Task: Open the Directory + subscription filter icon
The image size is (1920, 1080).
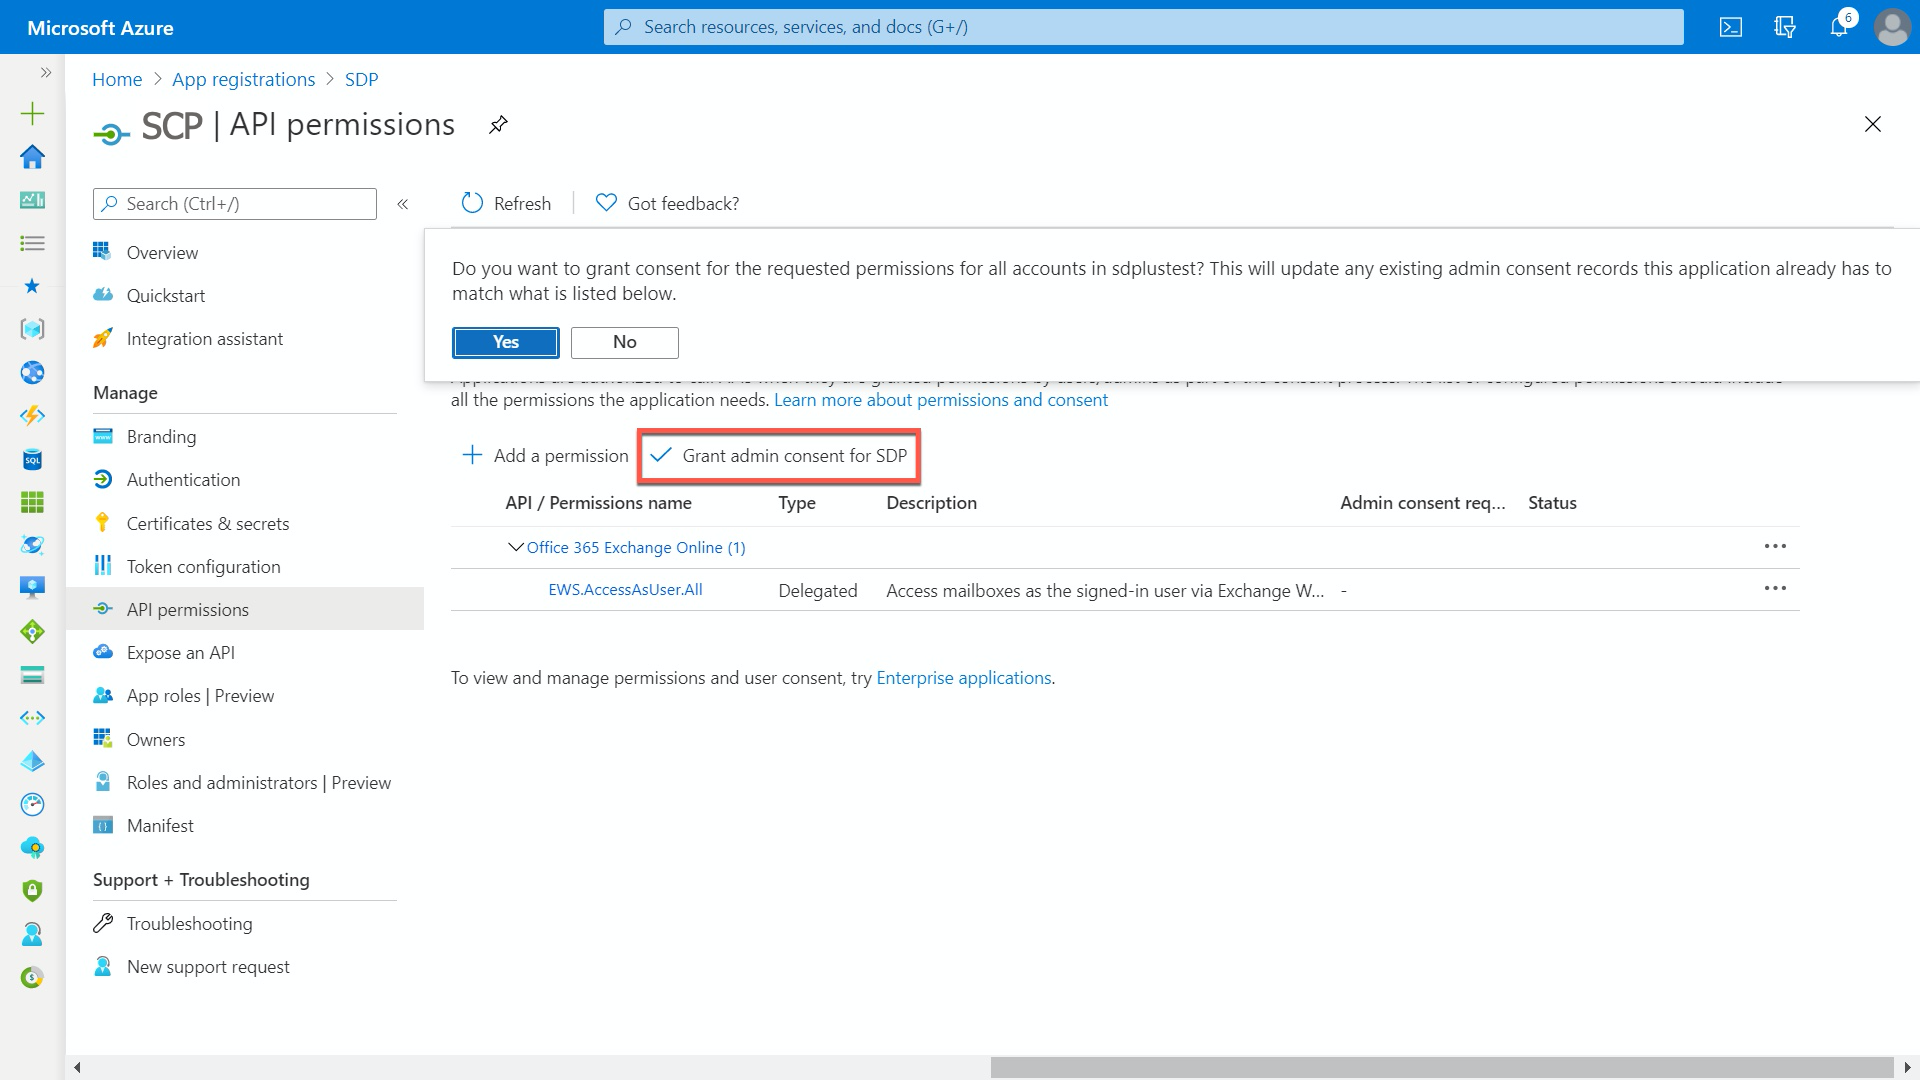Action: 1785,27
